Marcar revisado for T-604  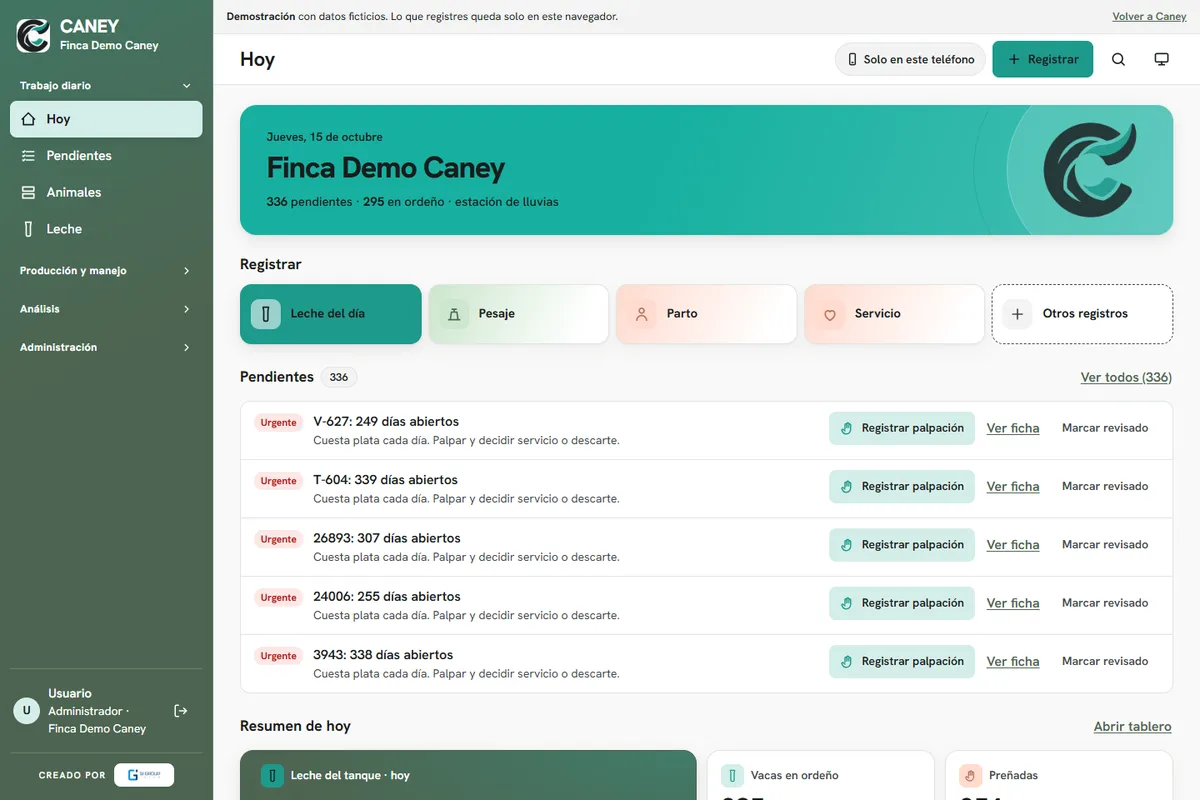tap(1105, 487)
